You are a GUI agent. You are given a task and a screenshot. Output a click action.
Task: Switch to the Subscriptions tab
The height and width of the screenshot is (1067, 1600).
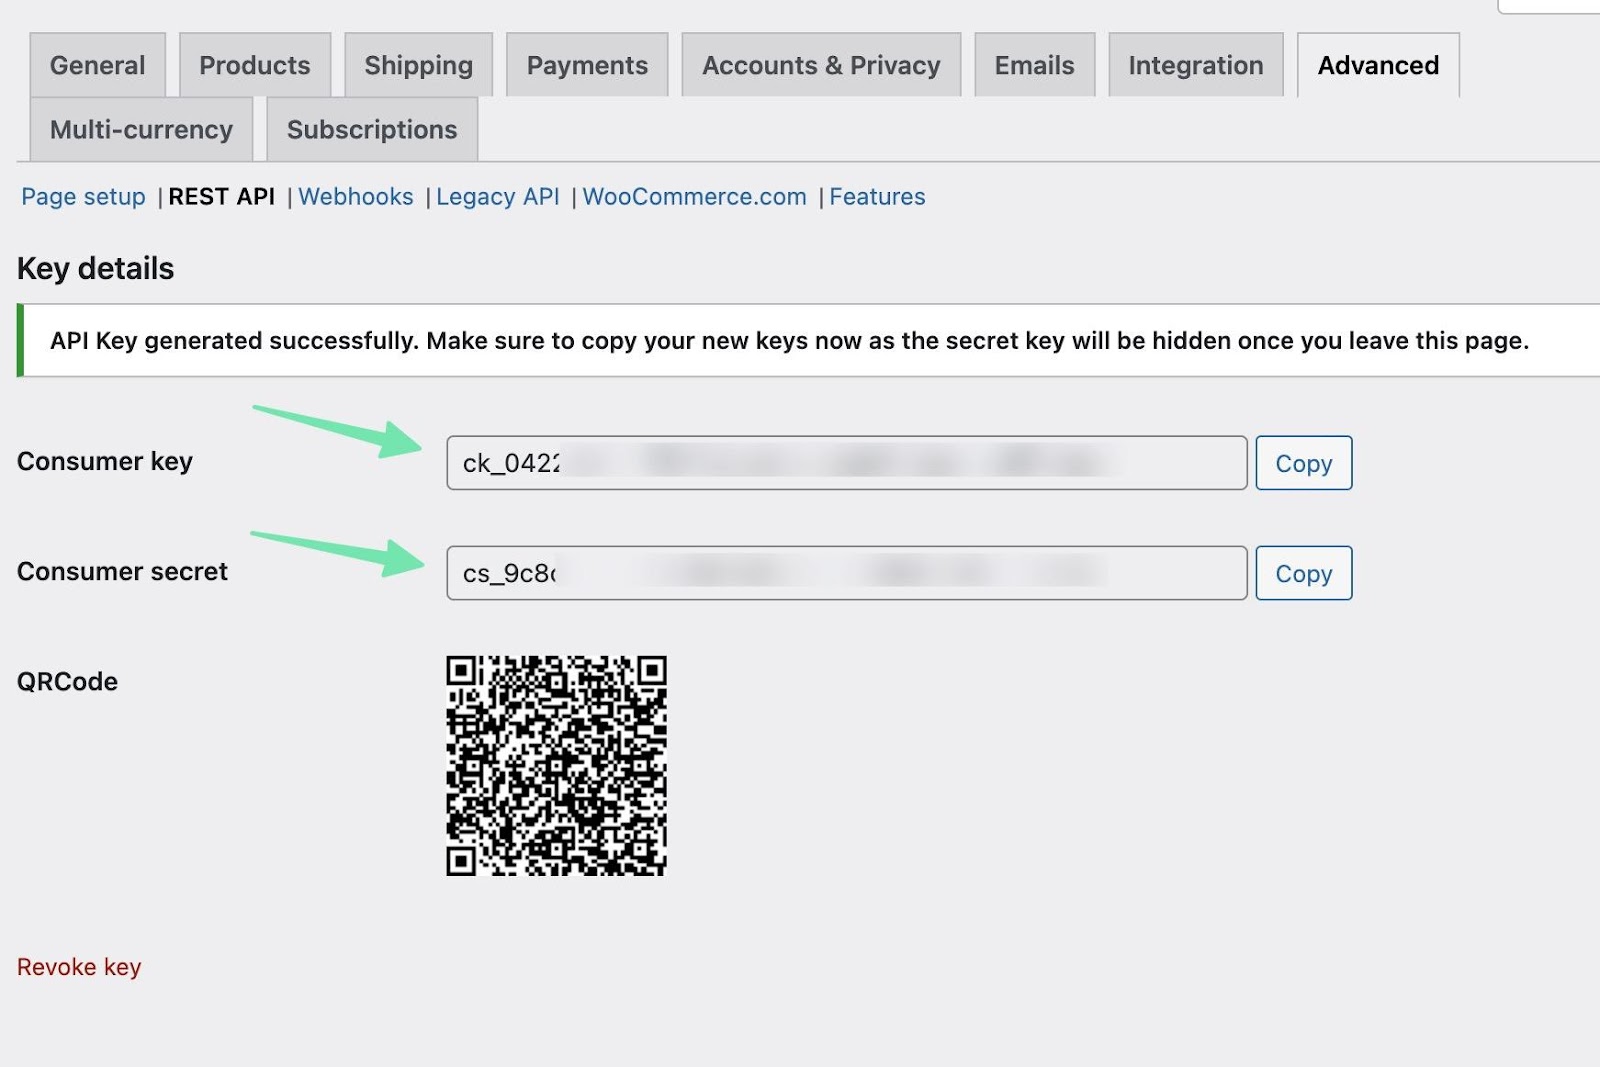click(x=371, y=128)
